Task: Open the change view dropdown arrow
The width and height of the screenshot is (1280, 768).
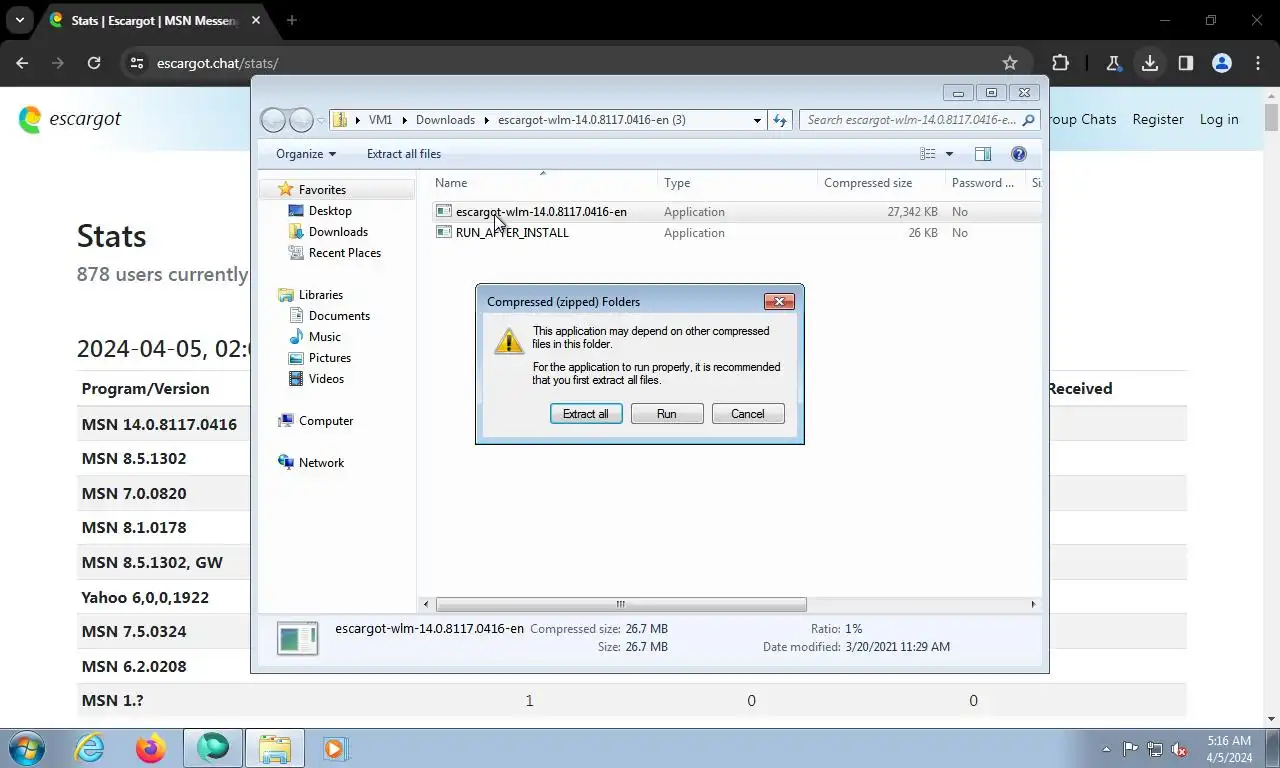Action: click(949, 154)
